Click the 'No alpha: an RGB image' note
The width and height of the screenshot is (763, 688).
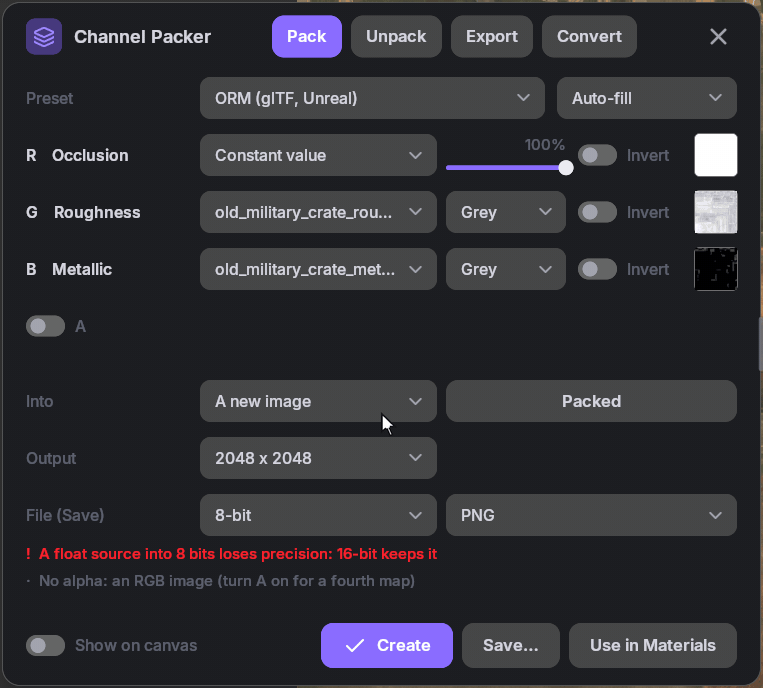click(220, 581)
